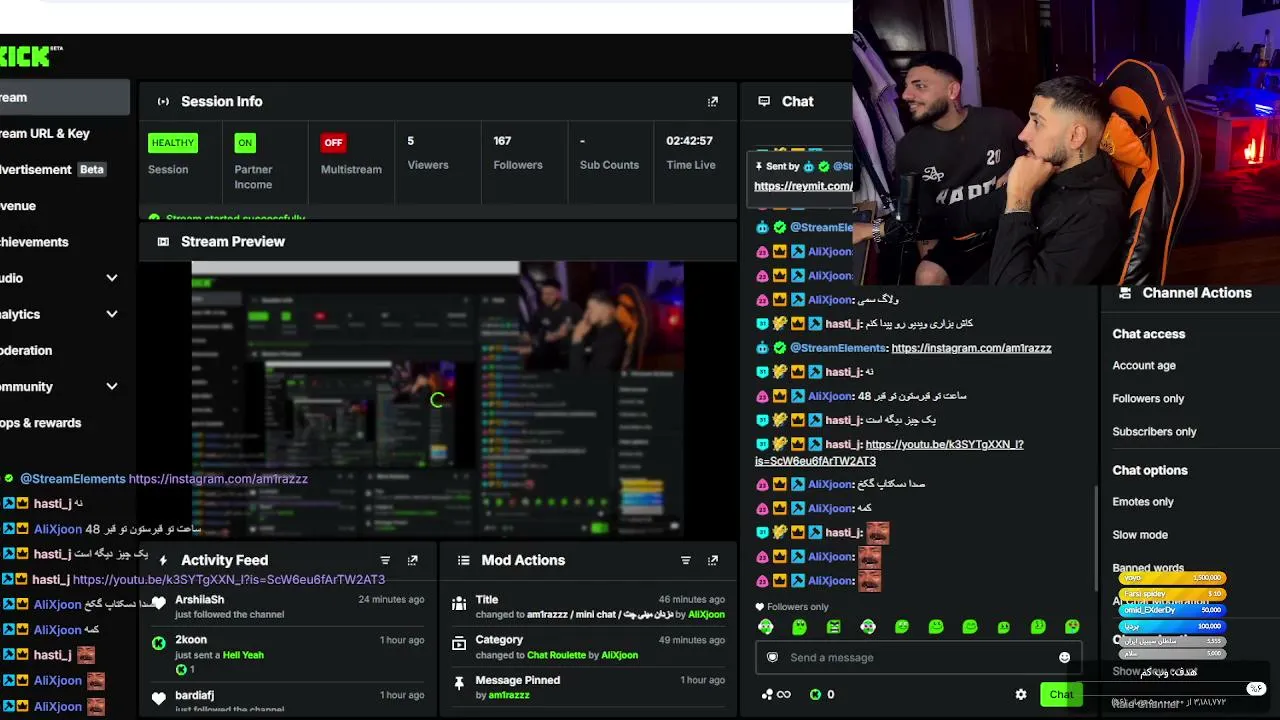Viewport: 1280px width, 720px height.
Task: Click the 02:42:57 Time Live value
Action: tap(689, 141)
